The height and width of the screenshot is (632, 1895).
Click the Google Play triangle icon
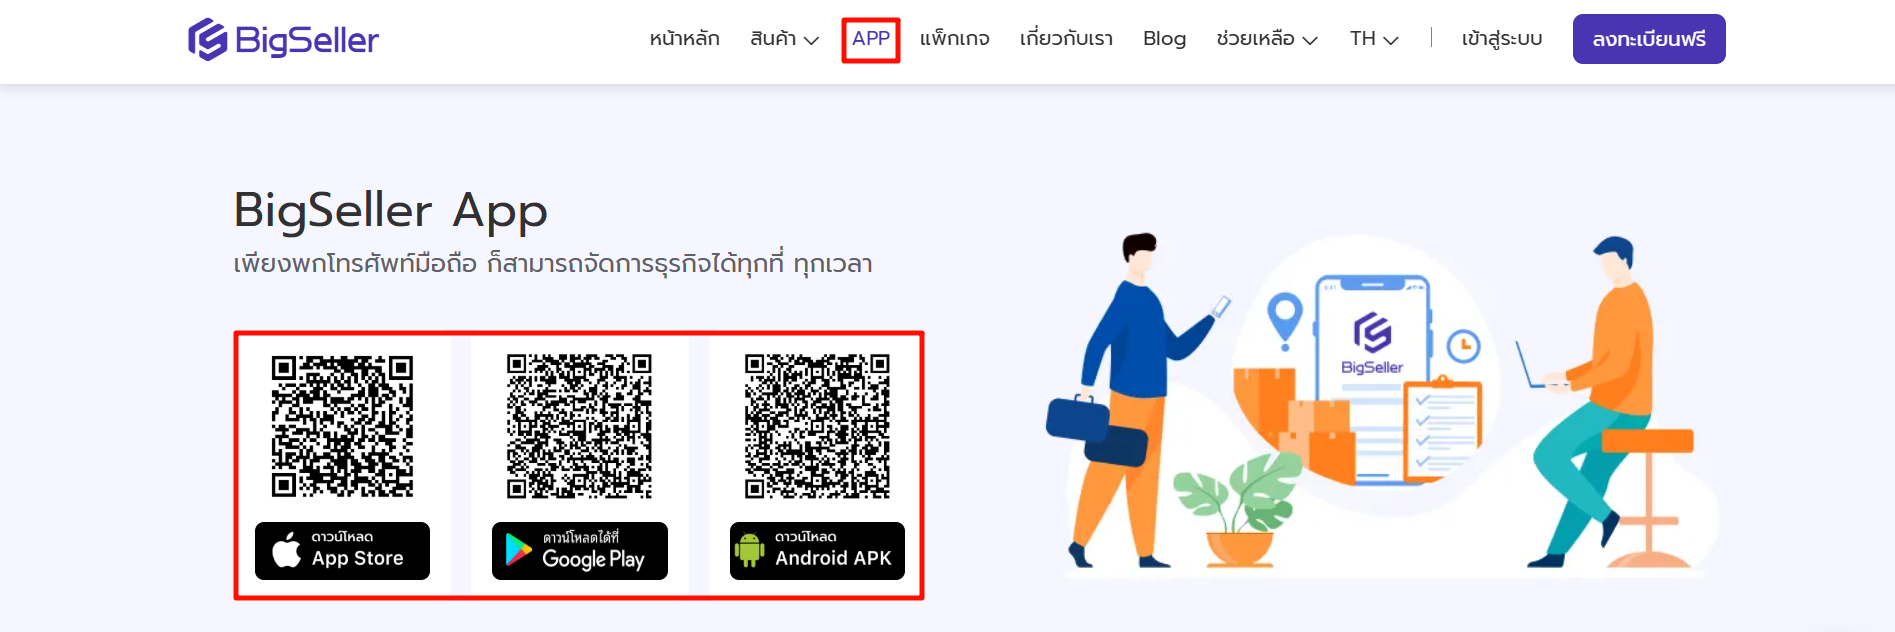[518, 551]
